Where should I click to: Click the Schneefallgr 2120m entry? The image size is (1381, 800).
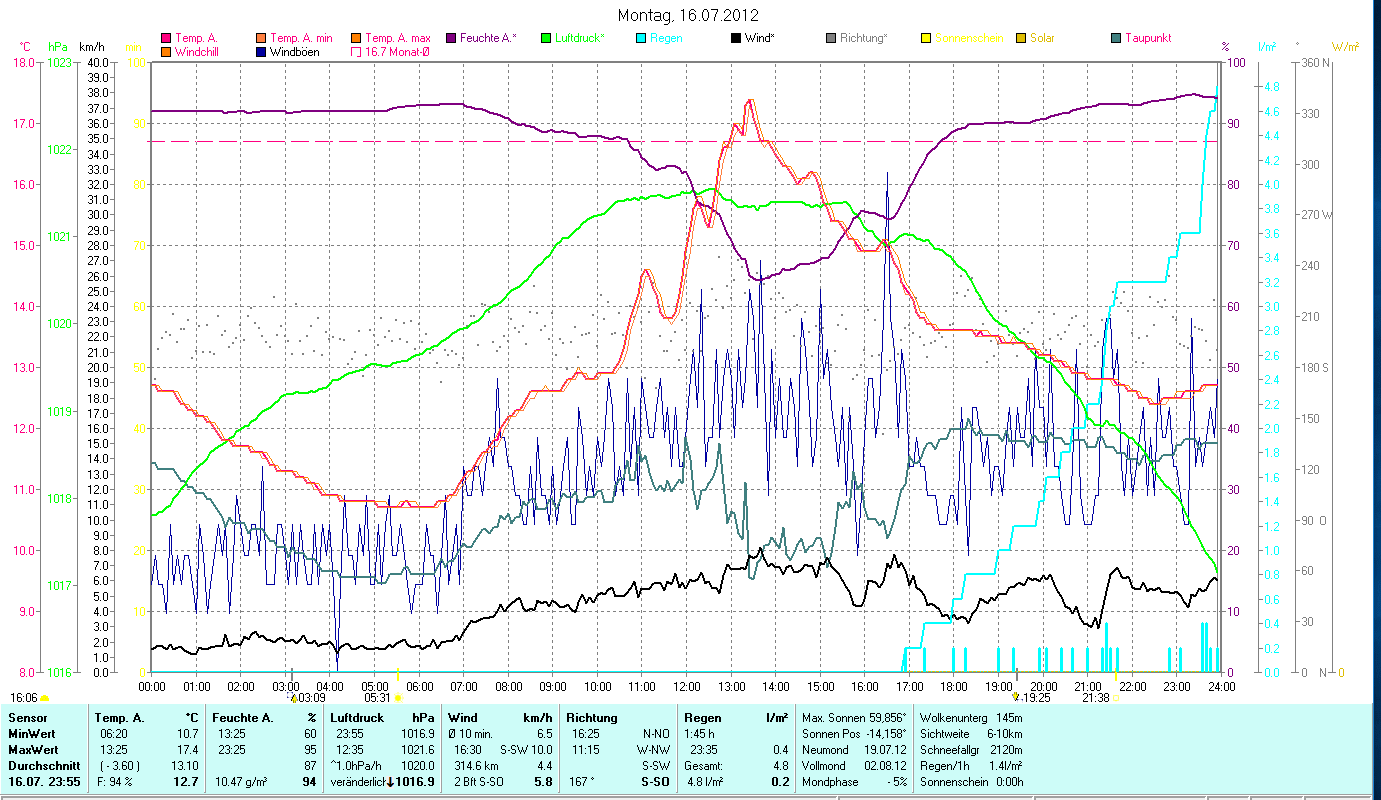[x=971, y=750]
